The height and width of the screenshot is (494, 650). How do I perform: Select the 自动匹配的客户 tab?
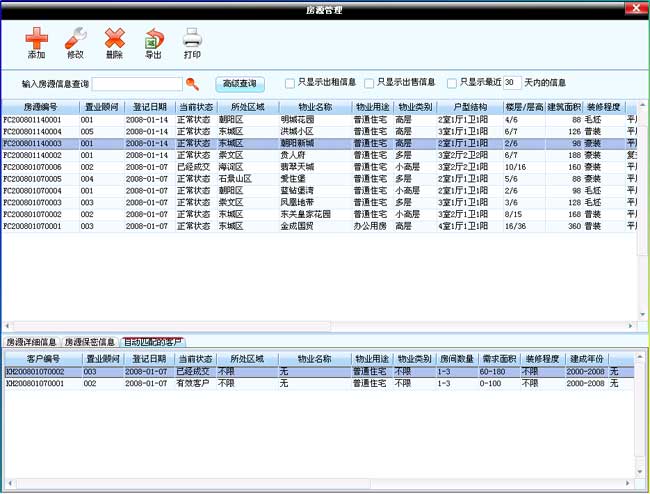(x=153, y=342)
